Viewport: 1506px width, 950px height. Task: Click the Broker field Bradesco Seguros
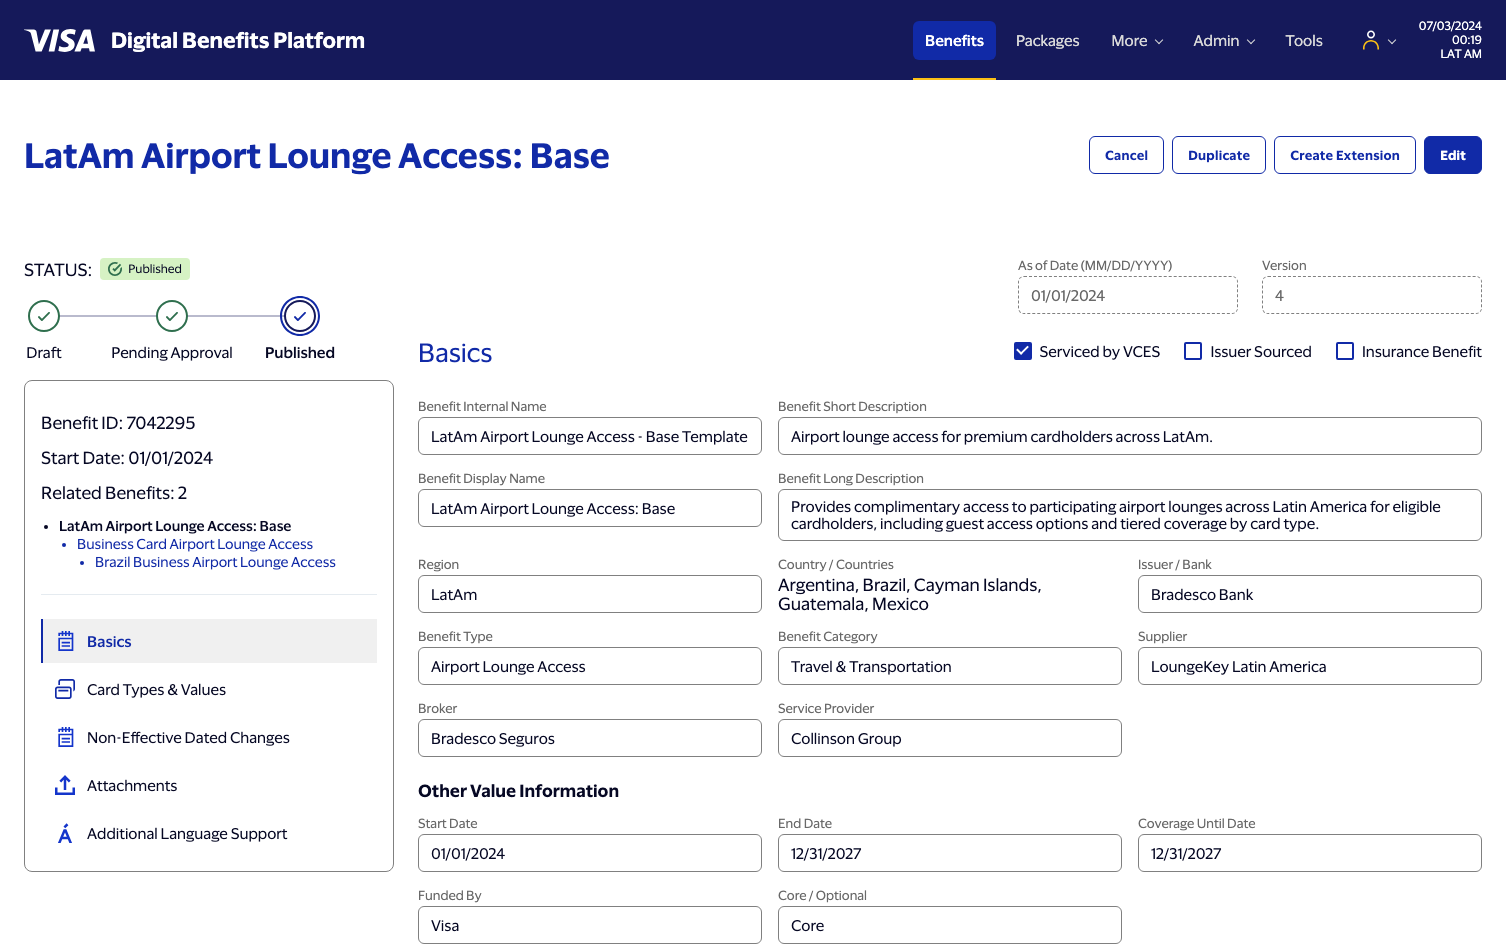(590, 738)
